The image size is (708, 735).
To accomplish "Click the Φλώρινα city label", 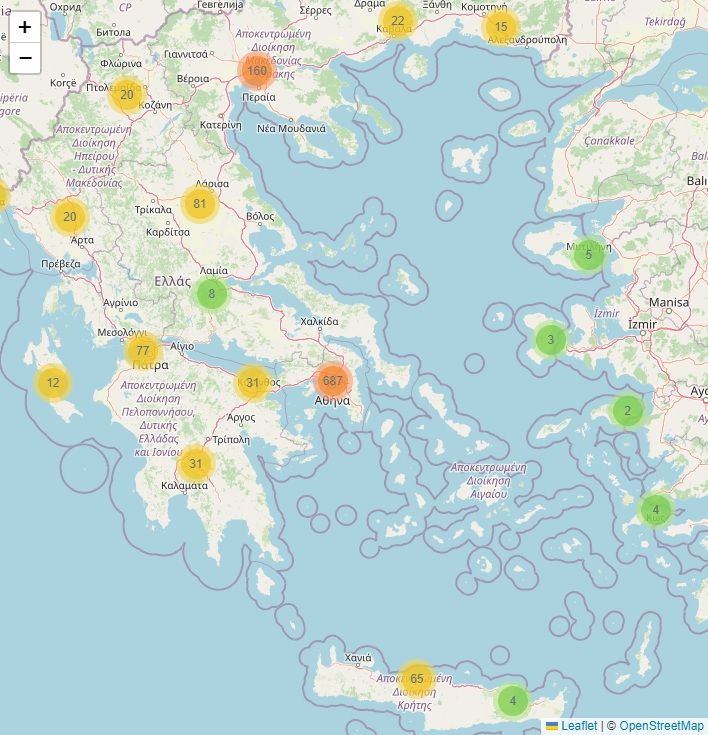I will 121,63.
